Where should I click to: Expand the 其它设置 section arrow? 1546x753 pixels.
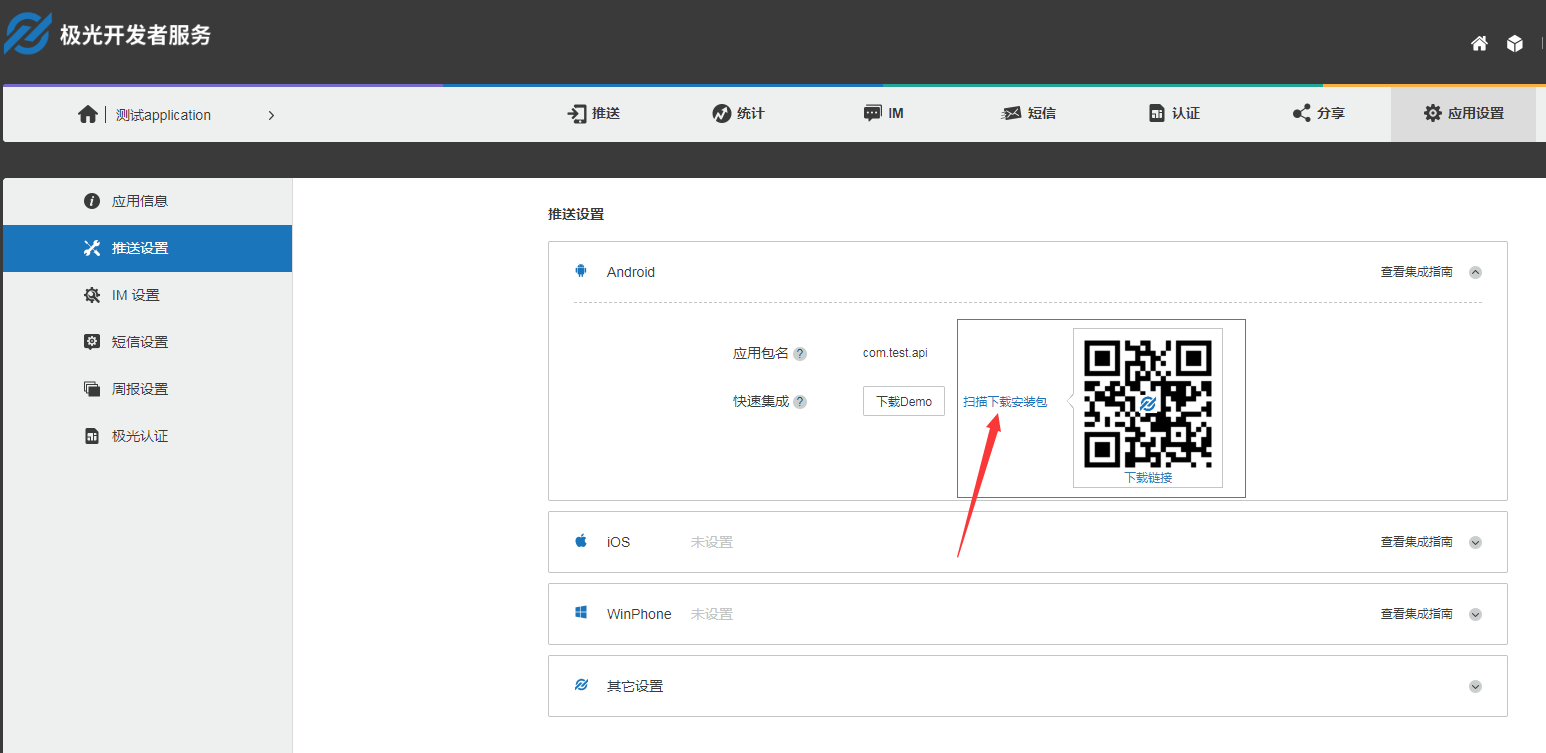1475,687
